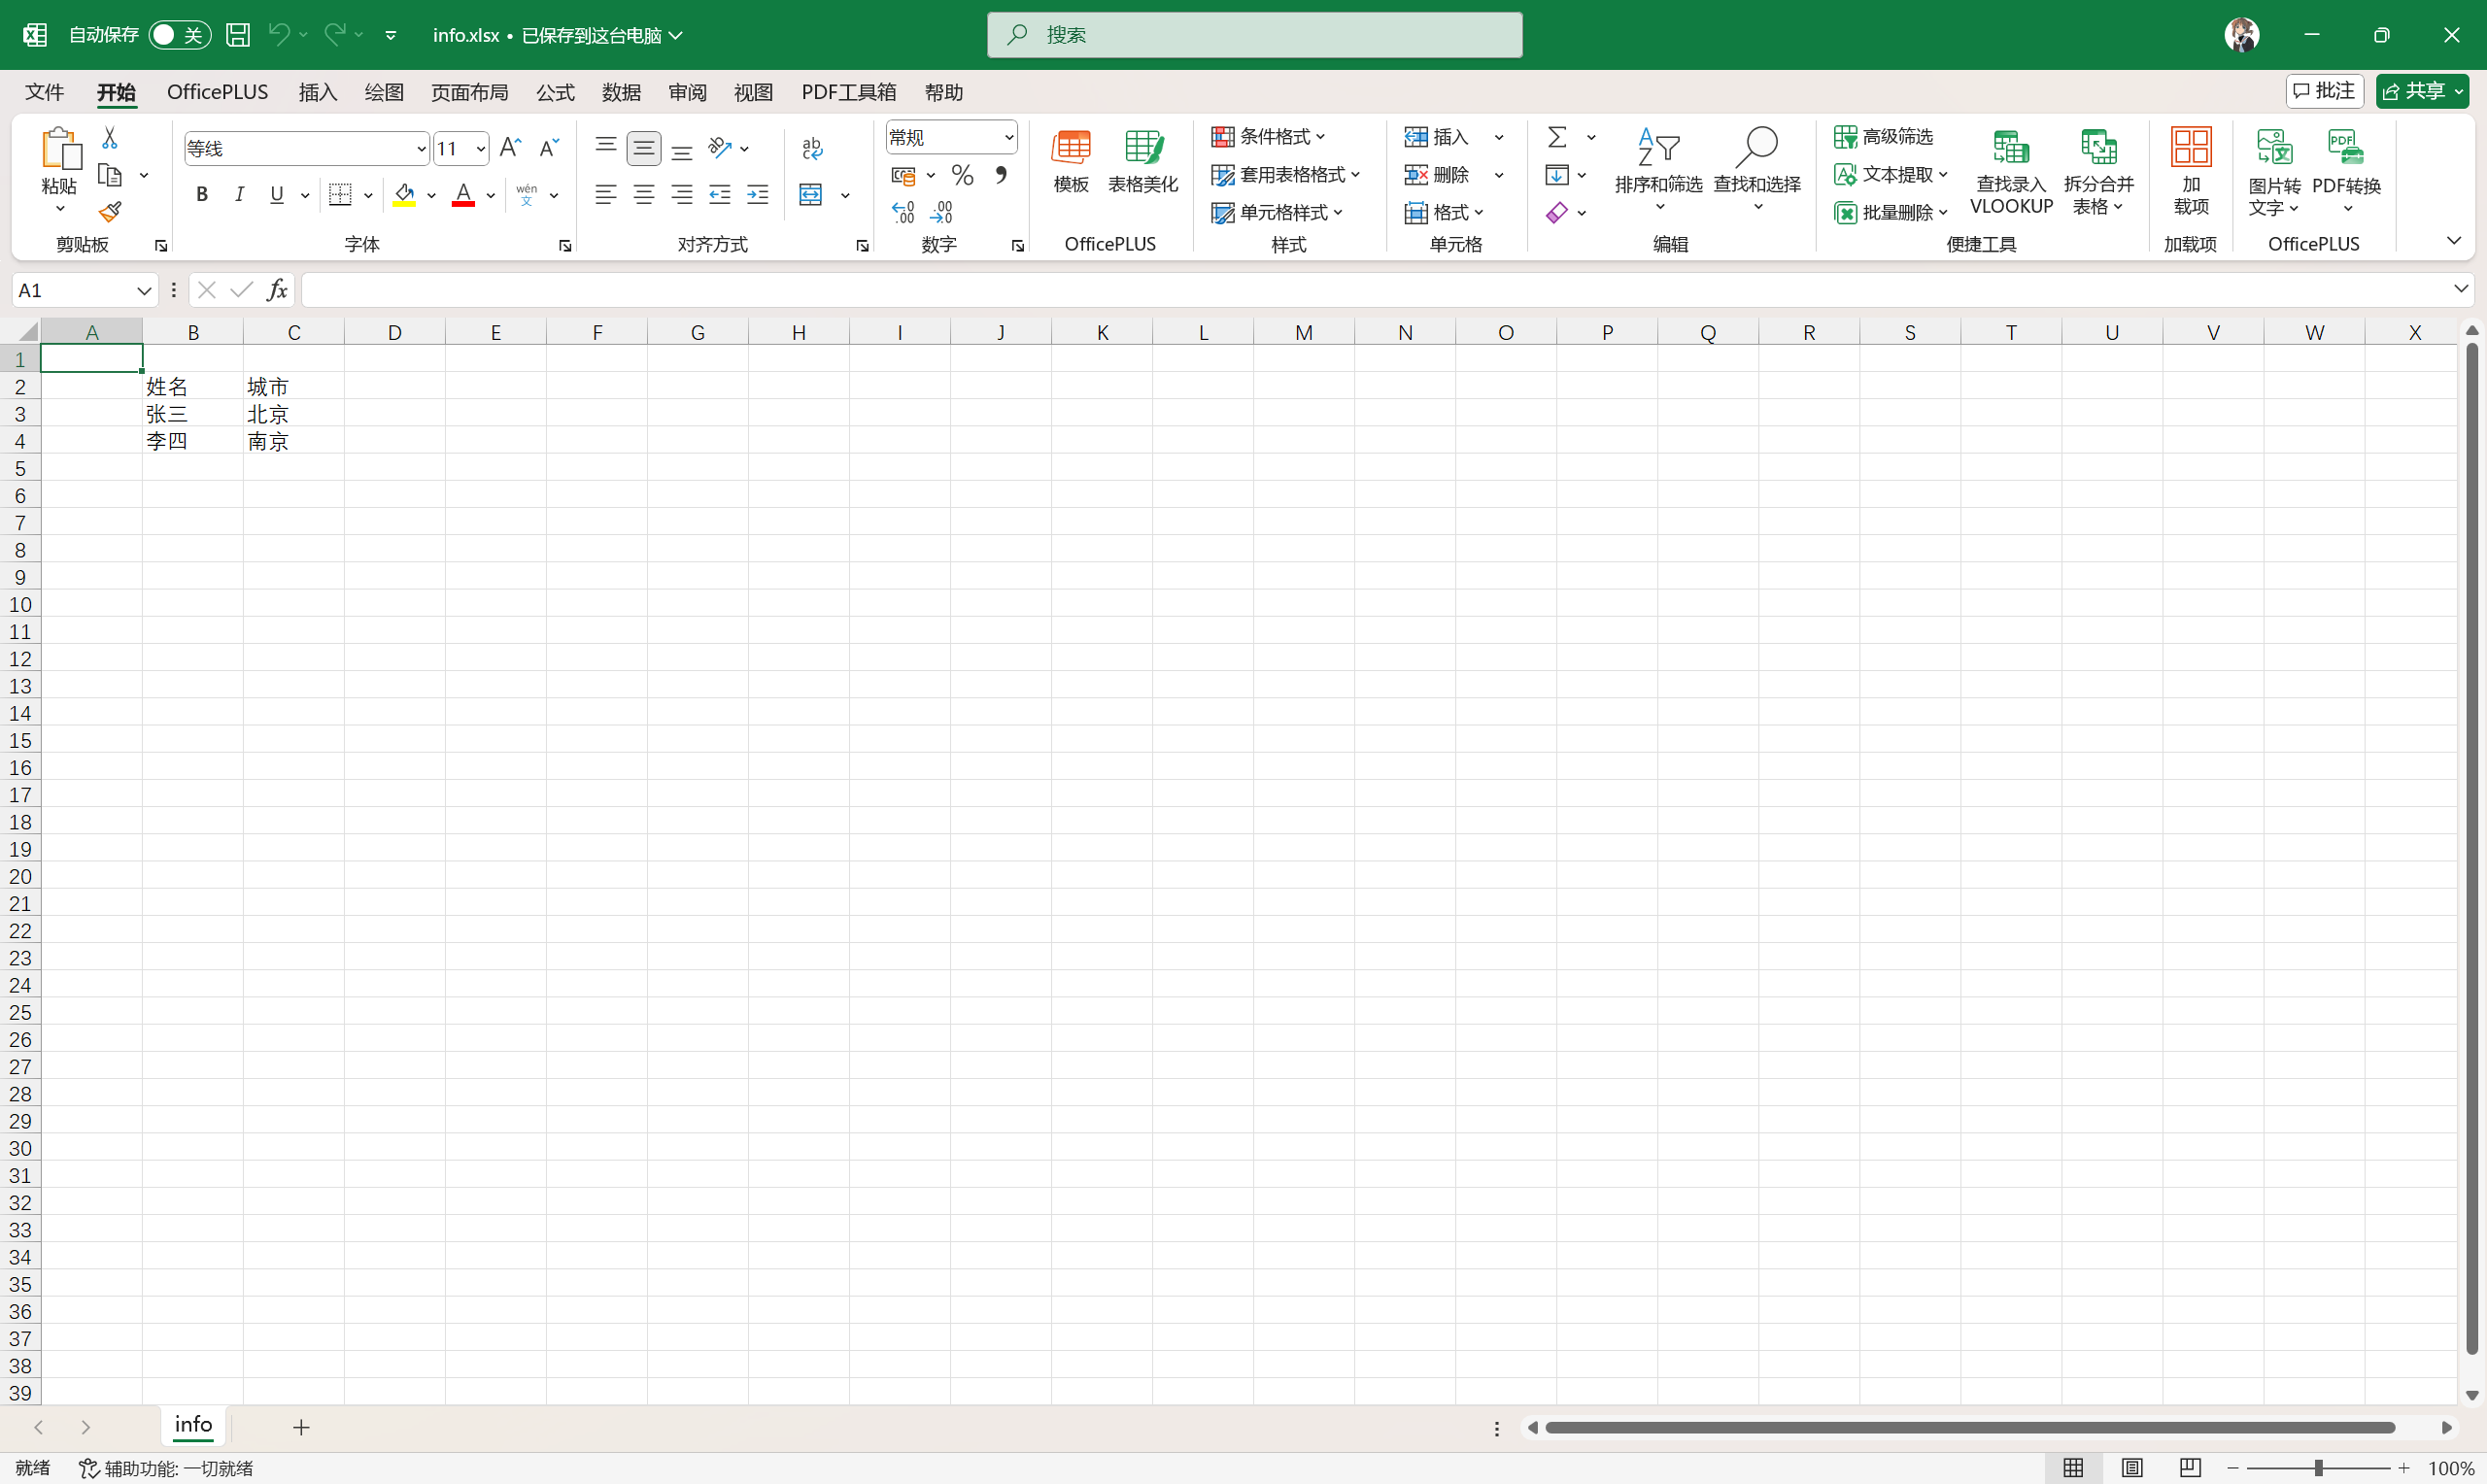
Task: Open the 公式 ribbon tab
Action: [x=555, y=92]
